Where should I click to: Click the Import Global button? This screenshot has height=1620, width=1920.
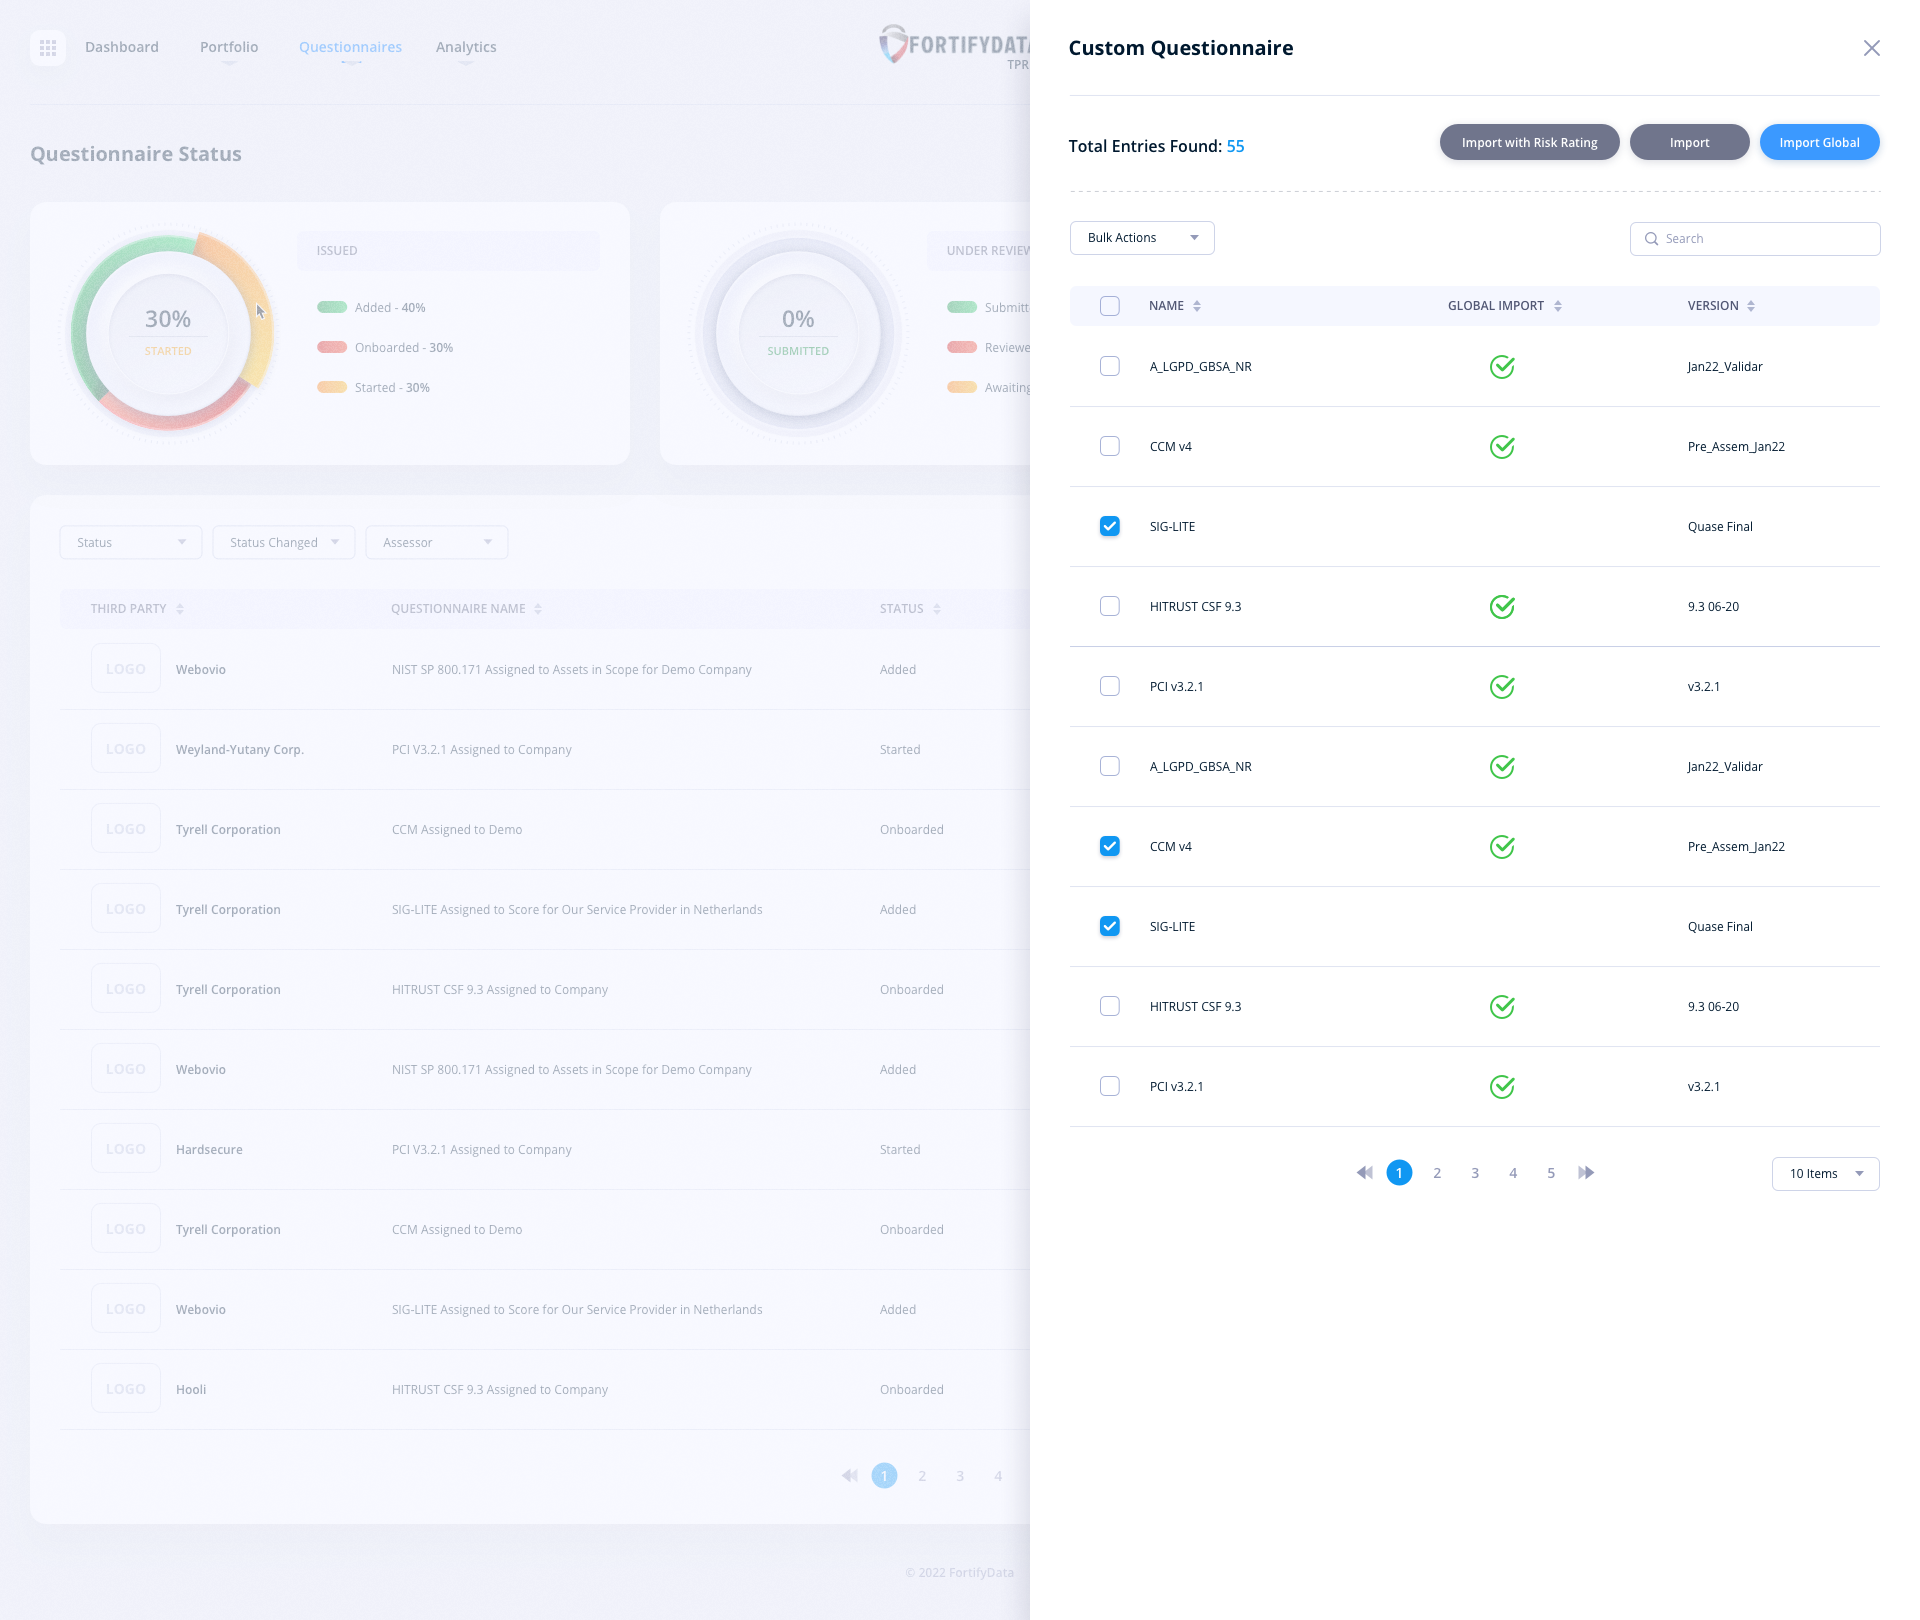tap(1819, 142)
